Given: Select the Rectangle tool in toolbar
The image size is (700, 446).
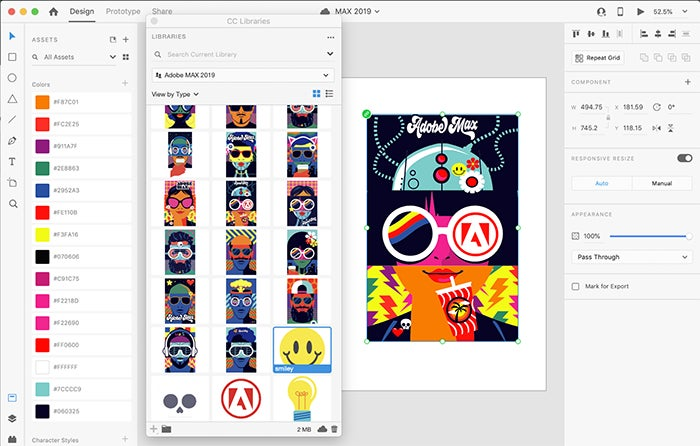Looking at the screenshot, I should tap(12, 57).
